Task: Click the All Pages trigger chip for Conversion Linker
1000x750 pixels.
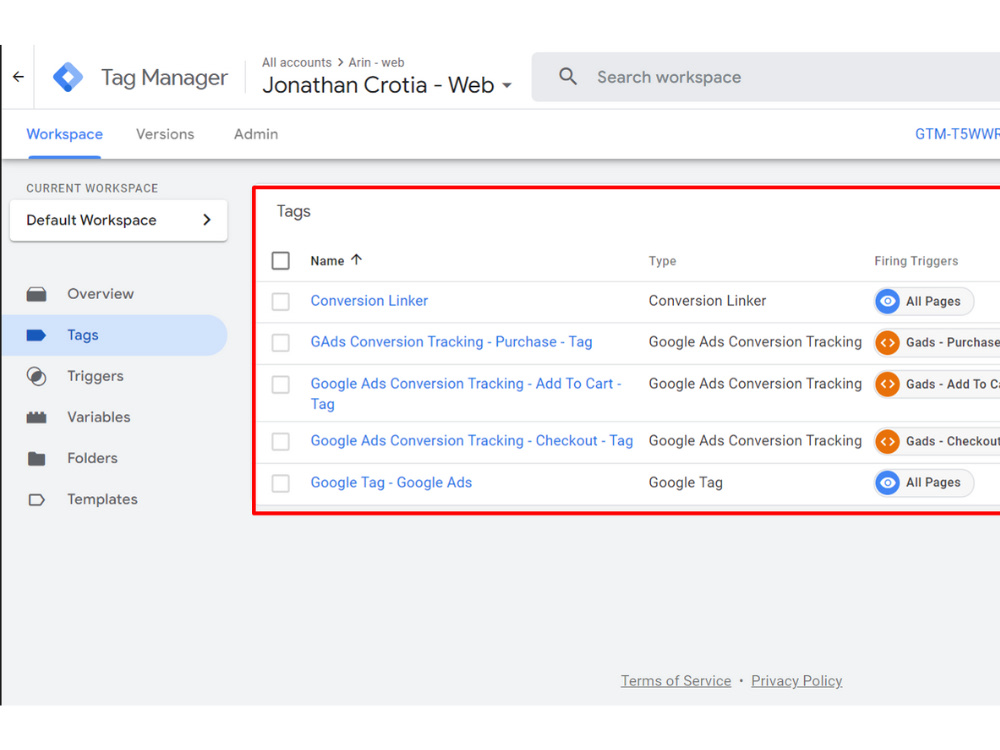Action: coord(923,301)
